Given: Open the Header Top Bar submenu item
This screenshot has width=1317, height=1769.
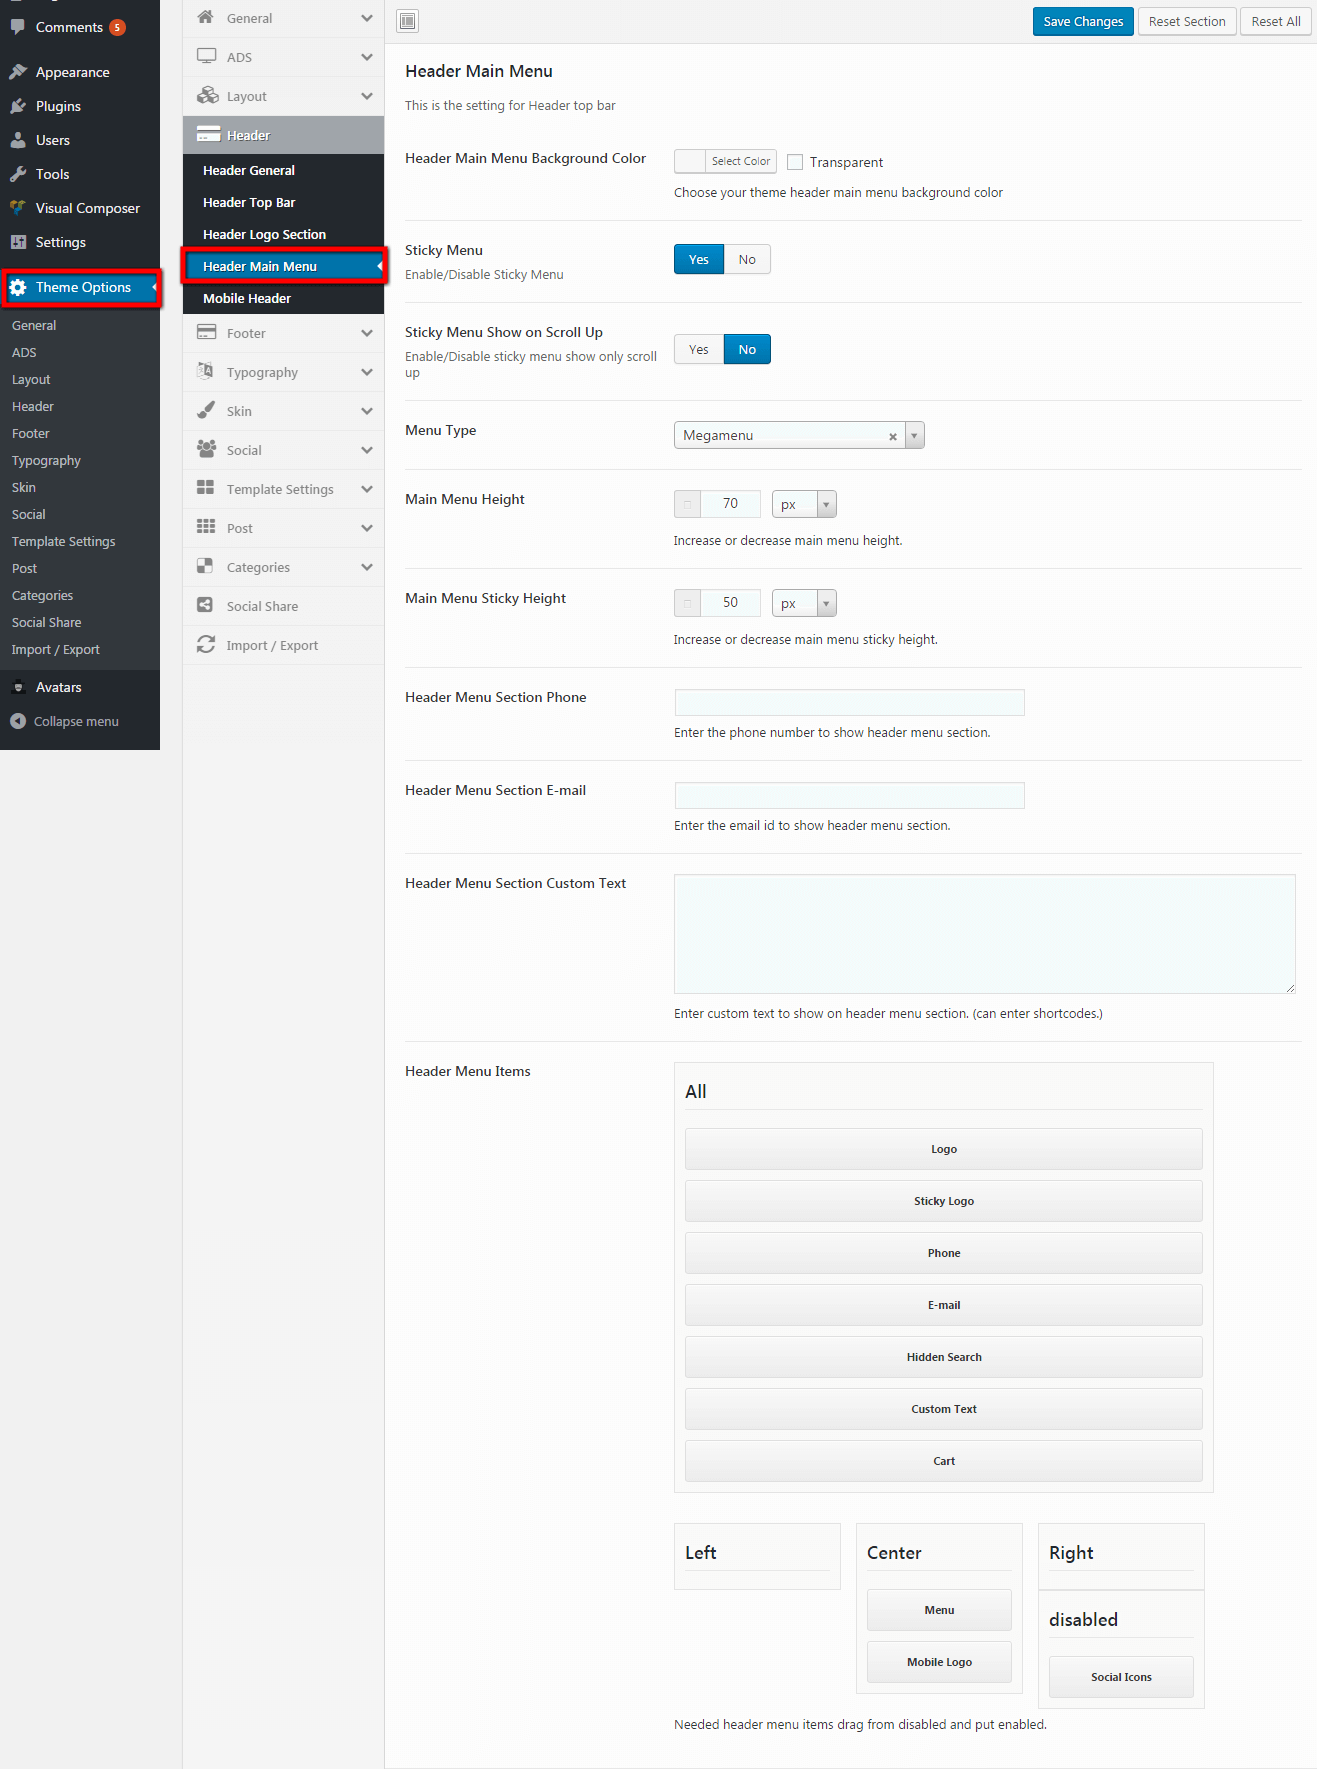Looking at the screenshot, I should point(249,202).
